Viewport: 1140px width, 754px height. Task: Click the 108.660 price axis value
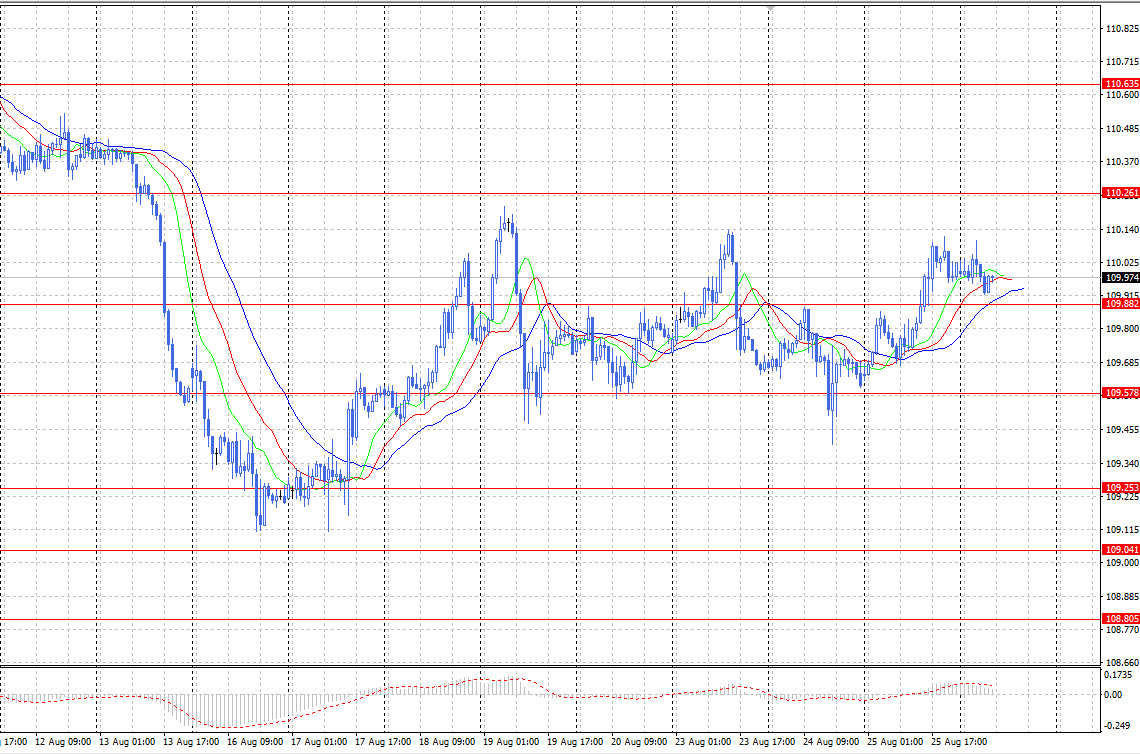tap(1122, 663)
